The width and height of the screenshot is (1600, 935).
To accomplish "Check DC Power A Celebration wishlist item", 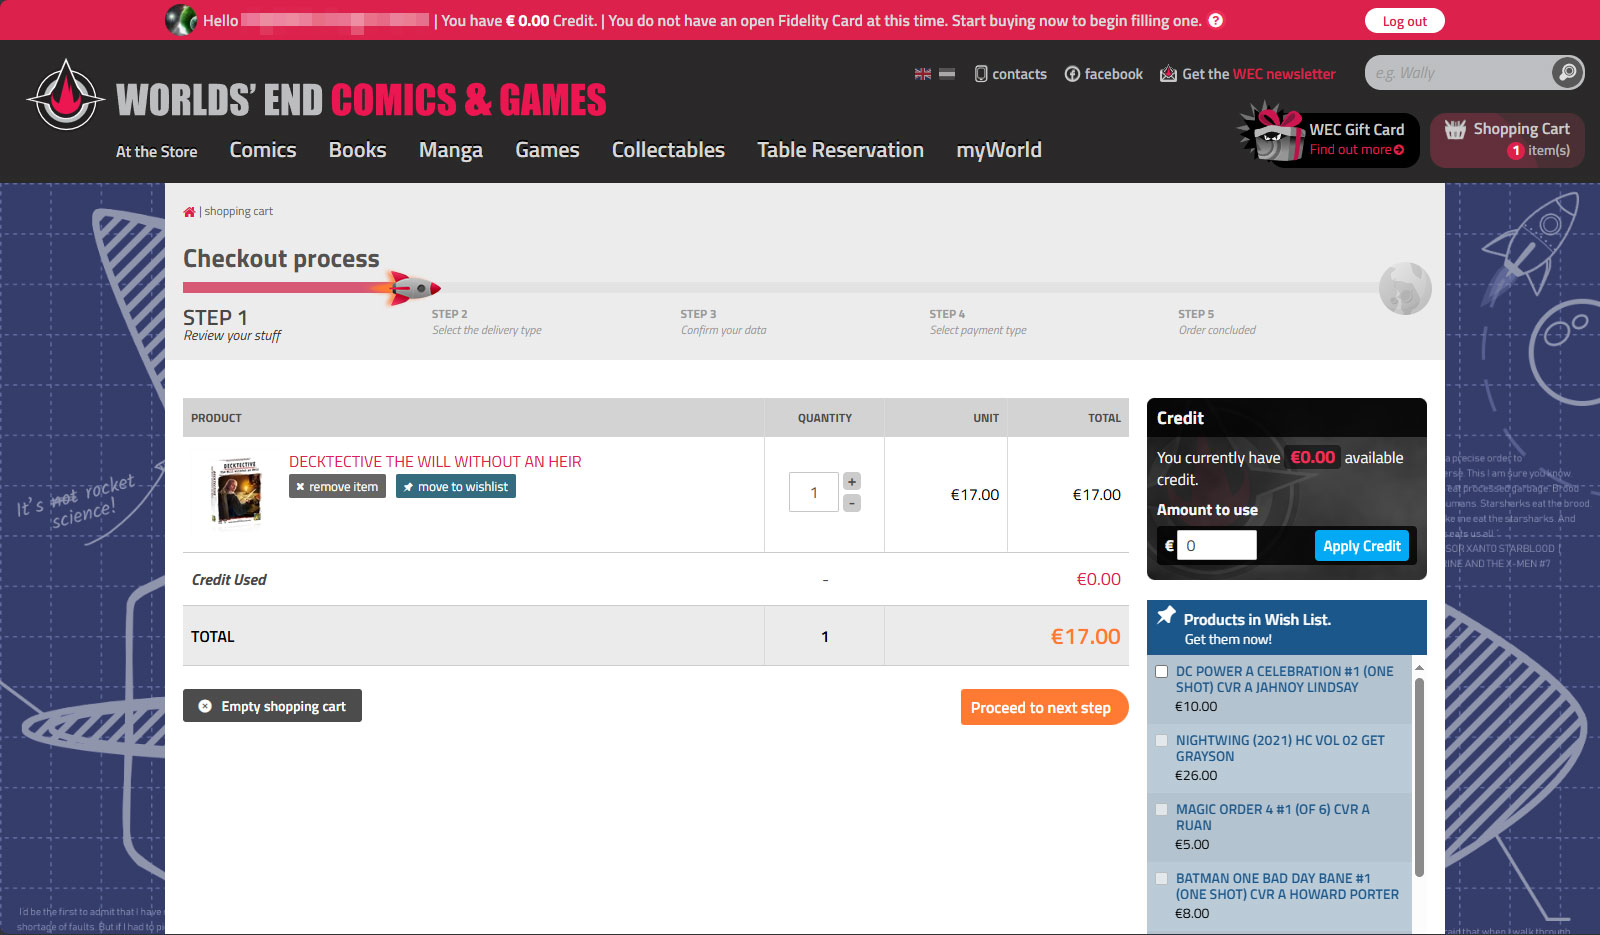I will pyautogui.click(x=1161, y=672).
